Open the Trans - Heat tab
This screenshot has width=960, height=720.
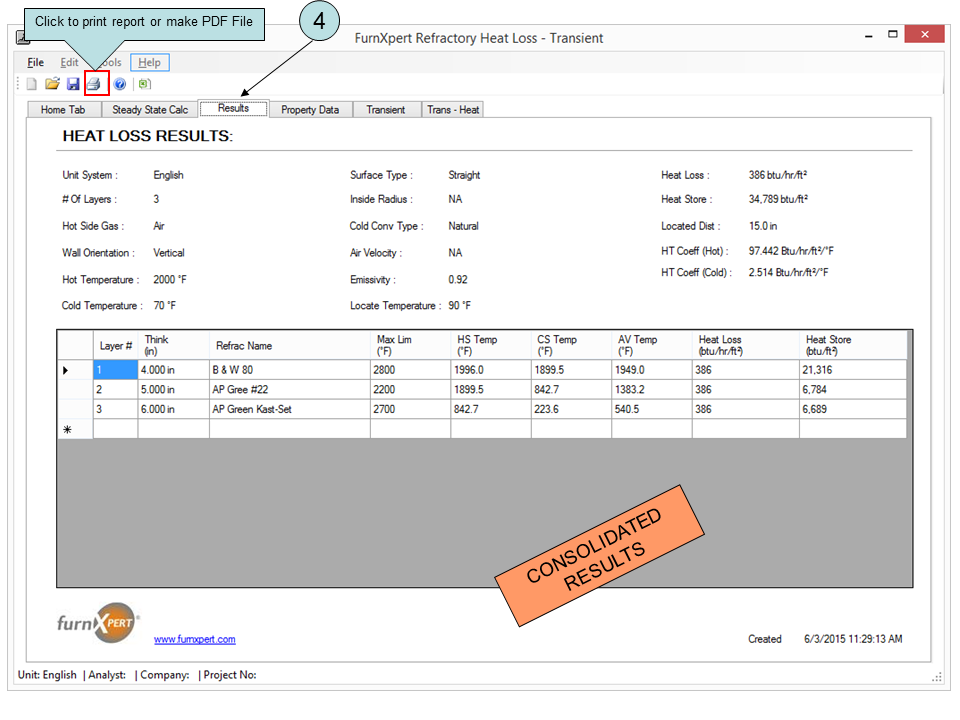pyautogui.click(x=453, y=110)
